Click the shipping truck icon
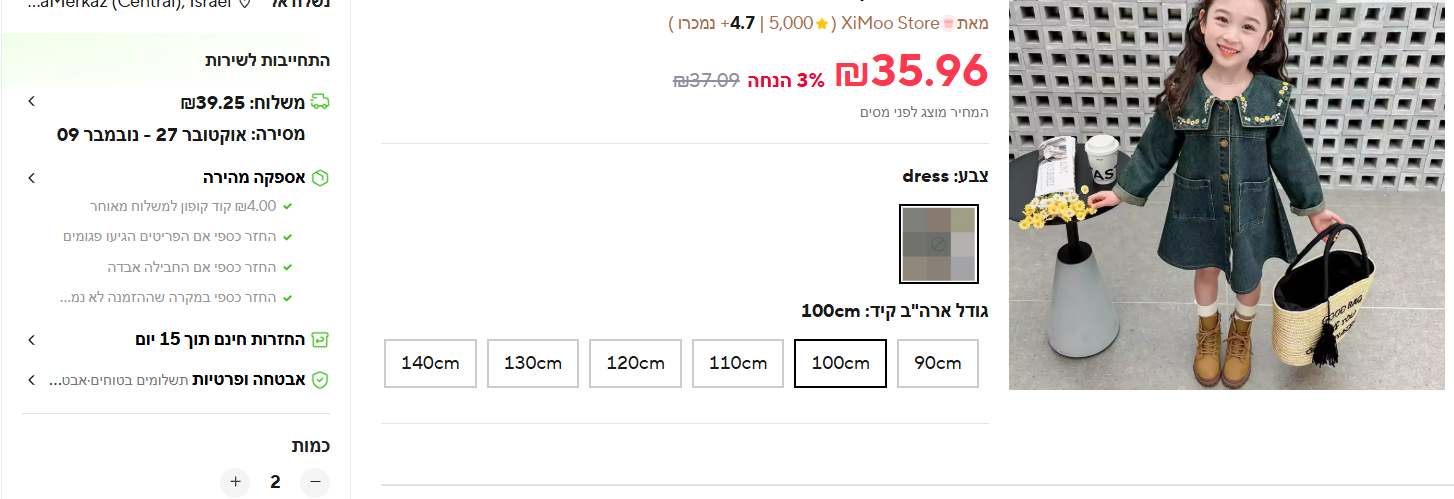The image size is (1454, 499). click(x=320, y=102)
